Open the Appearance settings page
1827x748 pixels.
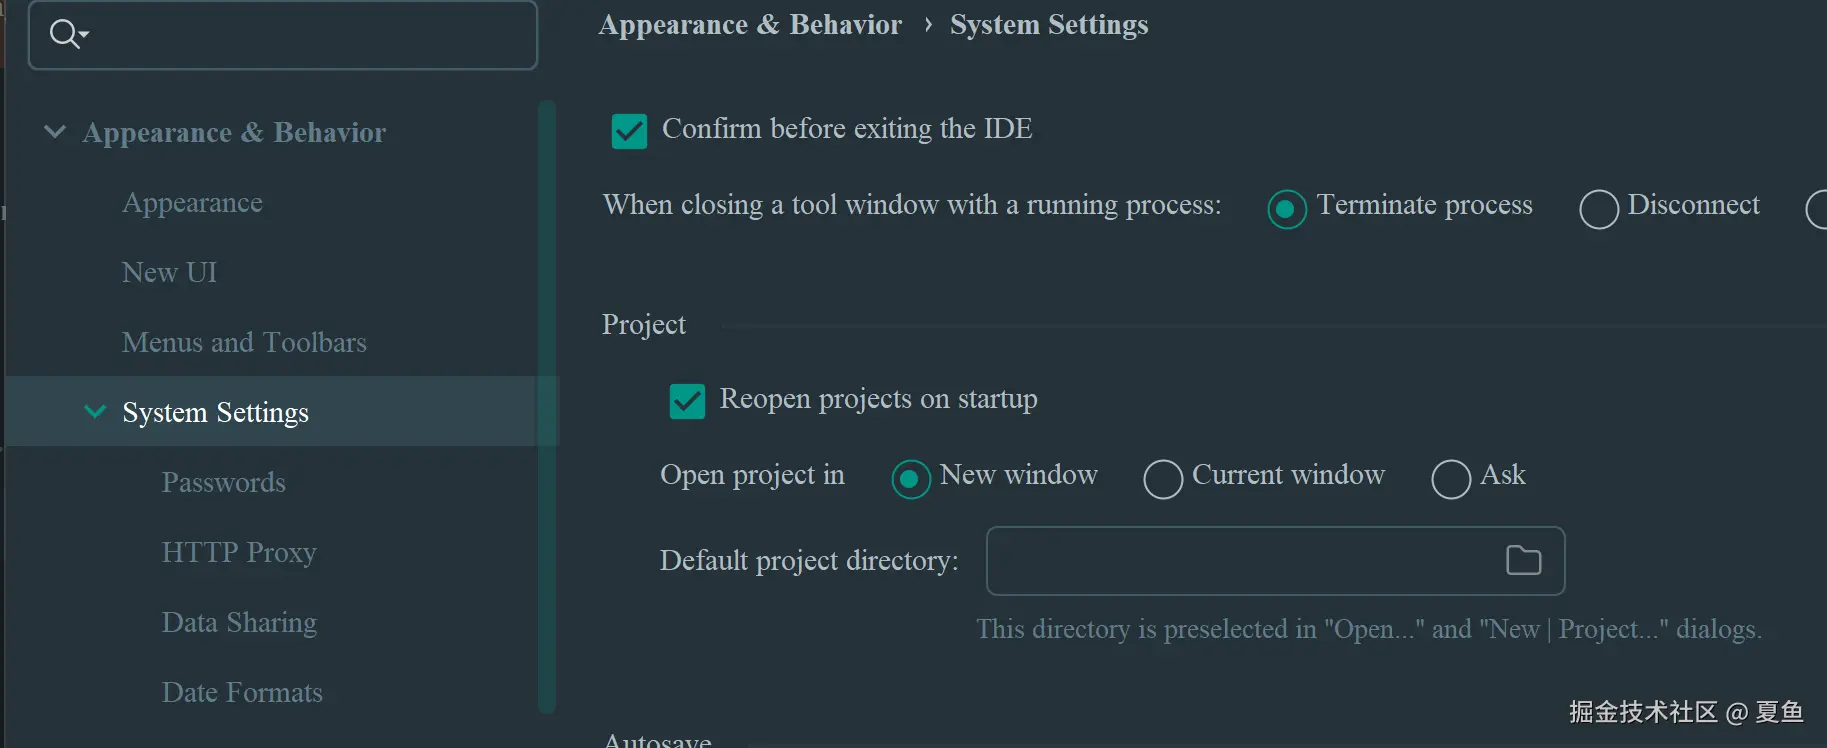pos(192,203)
